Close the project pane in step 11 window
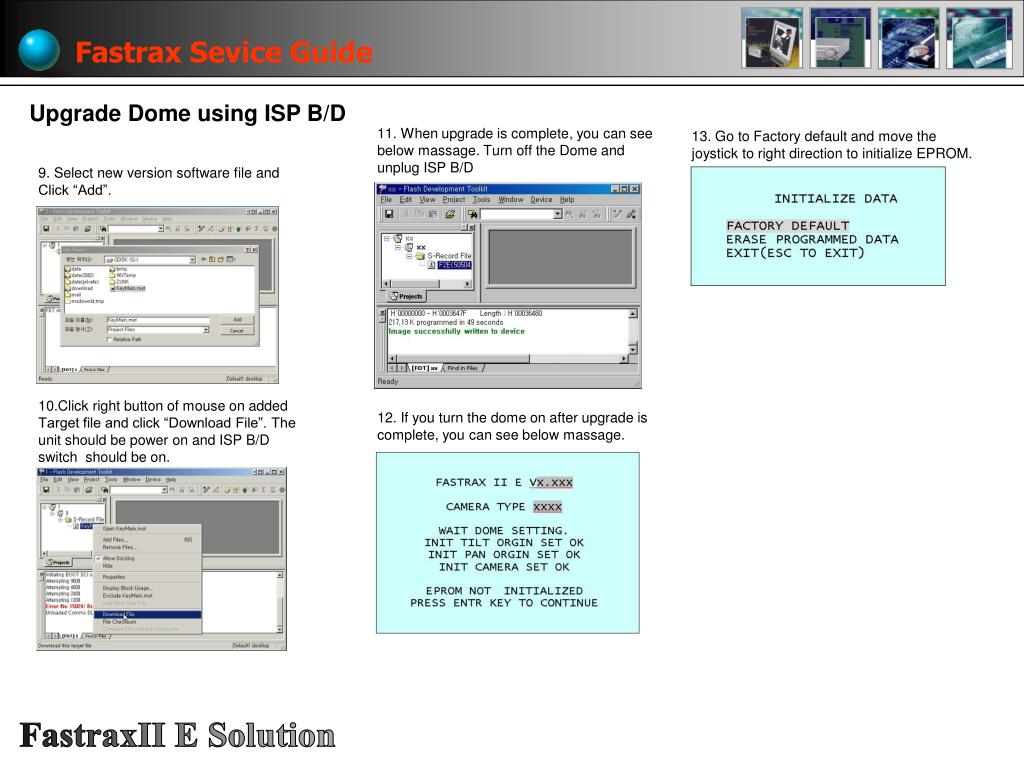 point(472,227)
